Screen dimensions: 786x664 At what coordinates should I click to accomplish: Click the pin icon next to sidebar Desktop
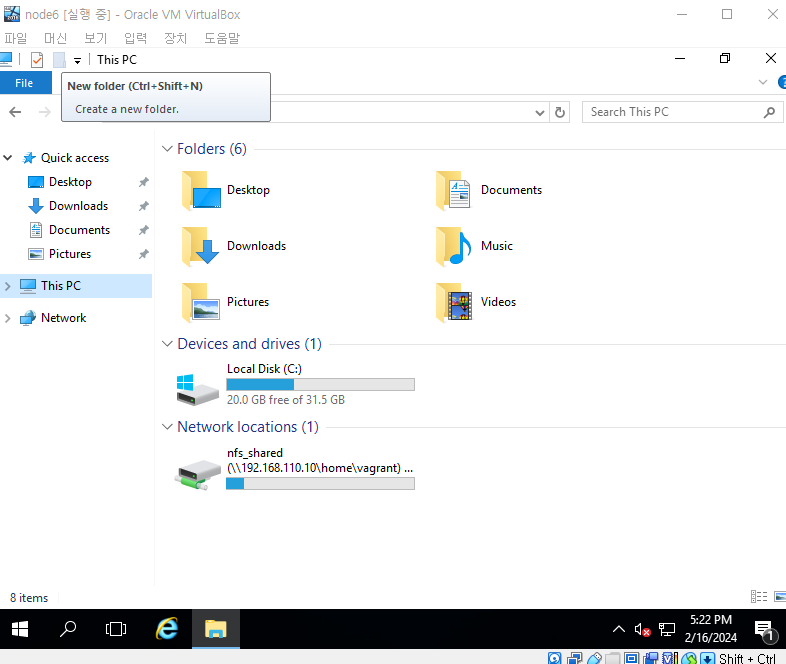(x=144, y=182)
